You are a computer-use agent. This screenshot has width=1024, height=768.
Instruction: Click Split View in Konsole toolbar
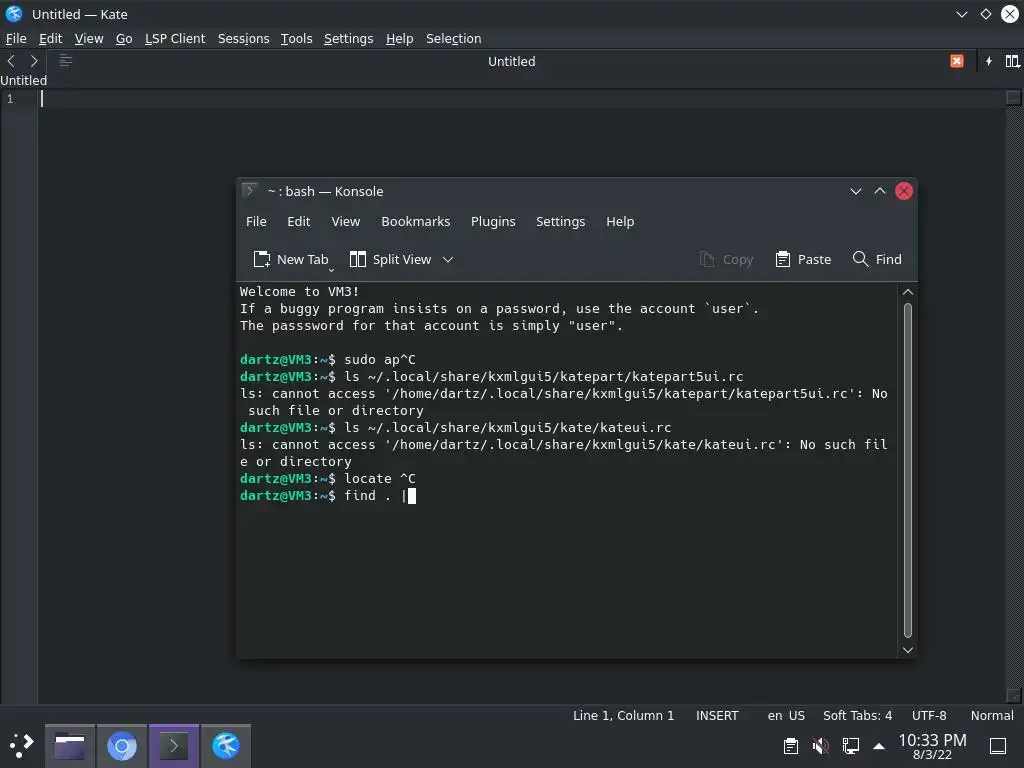tap(390, 259)
